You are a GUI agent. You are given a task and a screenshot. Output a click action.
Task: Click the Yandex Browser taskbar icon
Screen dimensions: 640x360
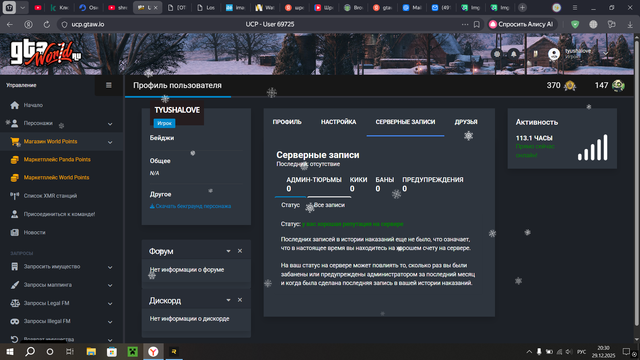point(153,352)
